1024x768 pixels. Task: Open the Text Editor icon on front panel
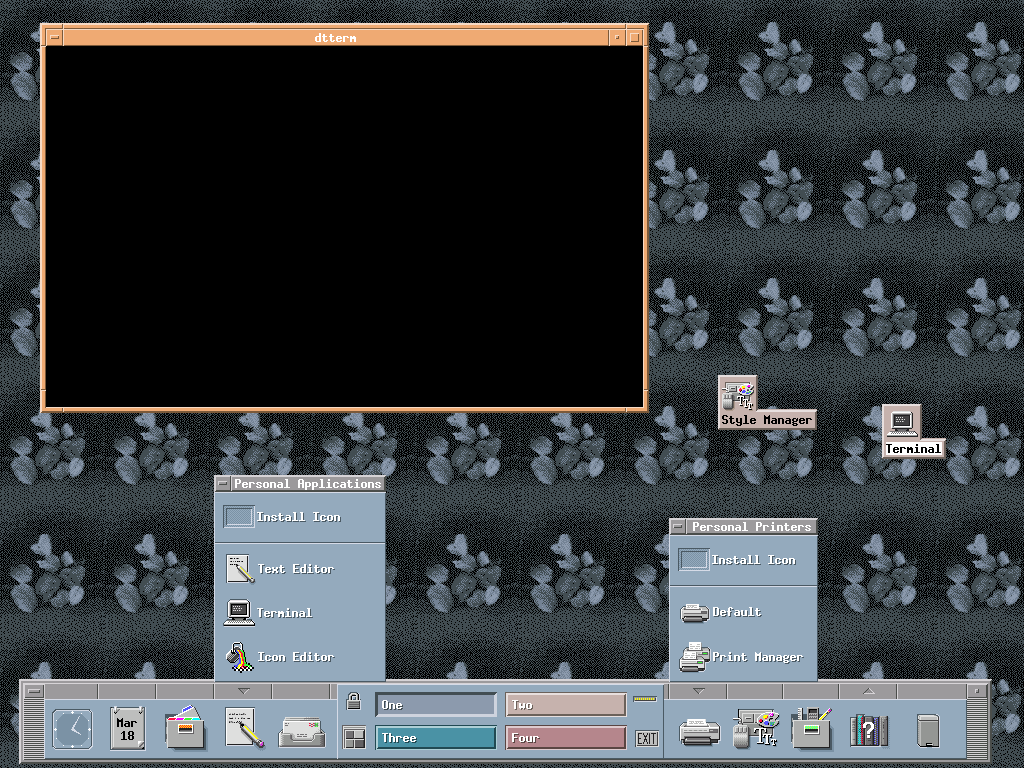pos(243,728)
